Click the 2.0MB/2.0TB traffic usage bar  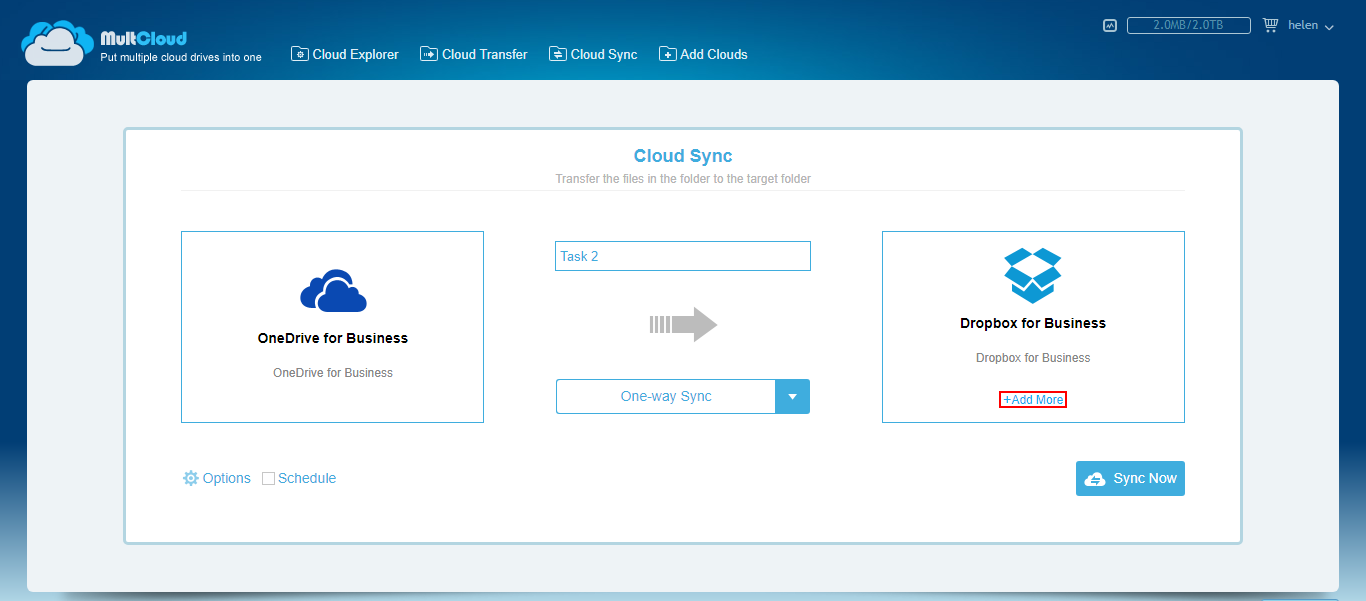pyautogui.click(x=1189, y=26)
